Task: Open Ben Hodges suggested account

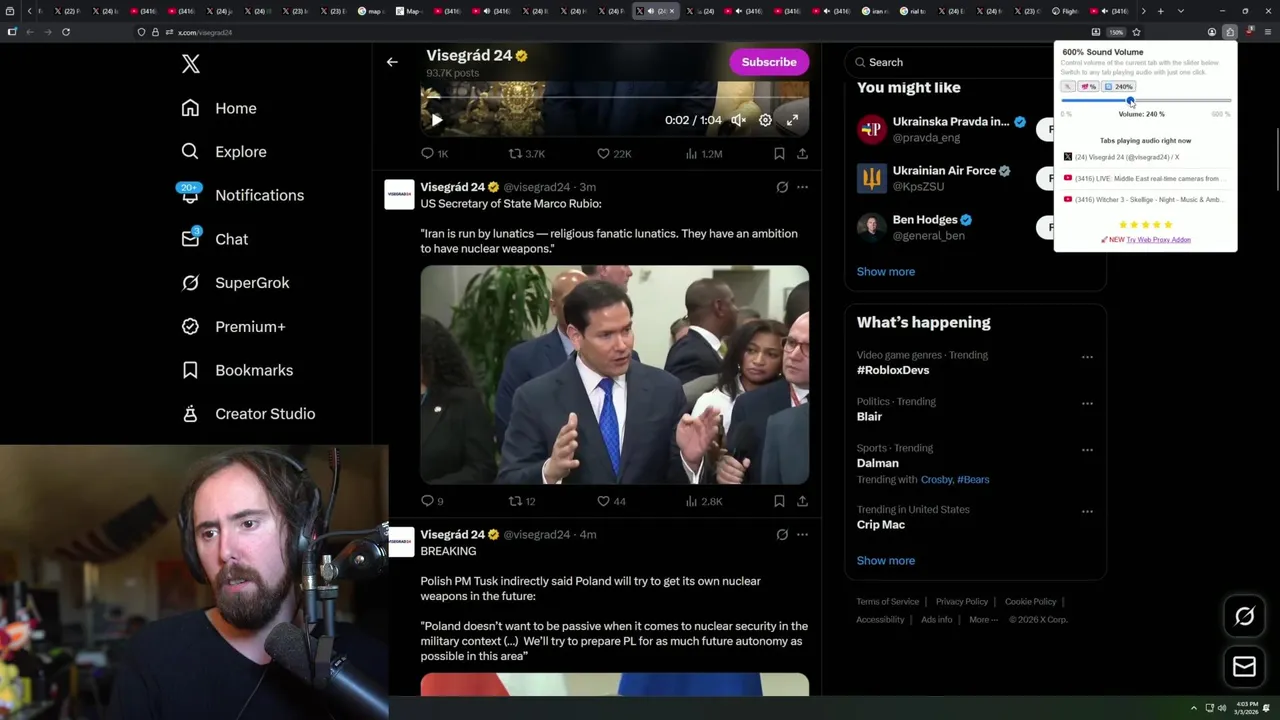Action: tap(915, 227)
